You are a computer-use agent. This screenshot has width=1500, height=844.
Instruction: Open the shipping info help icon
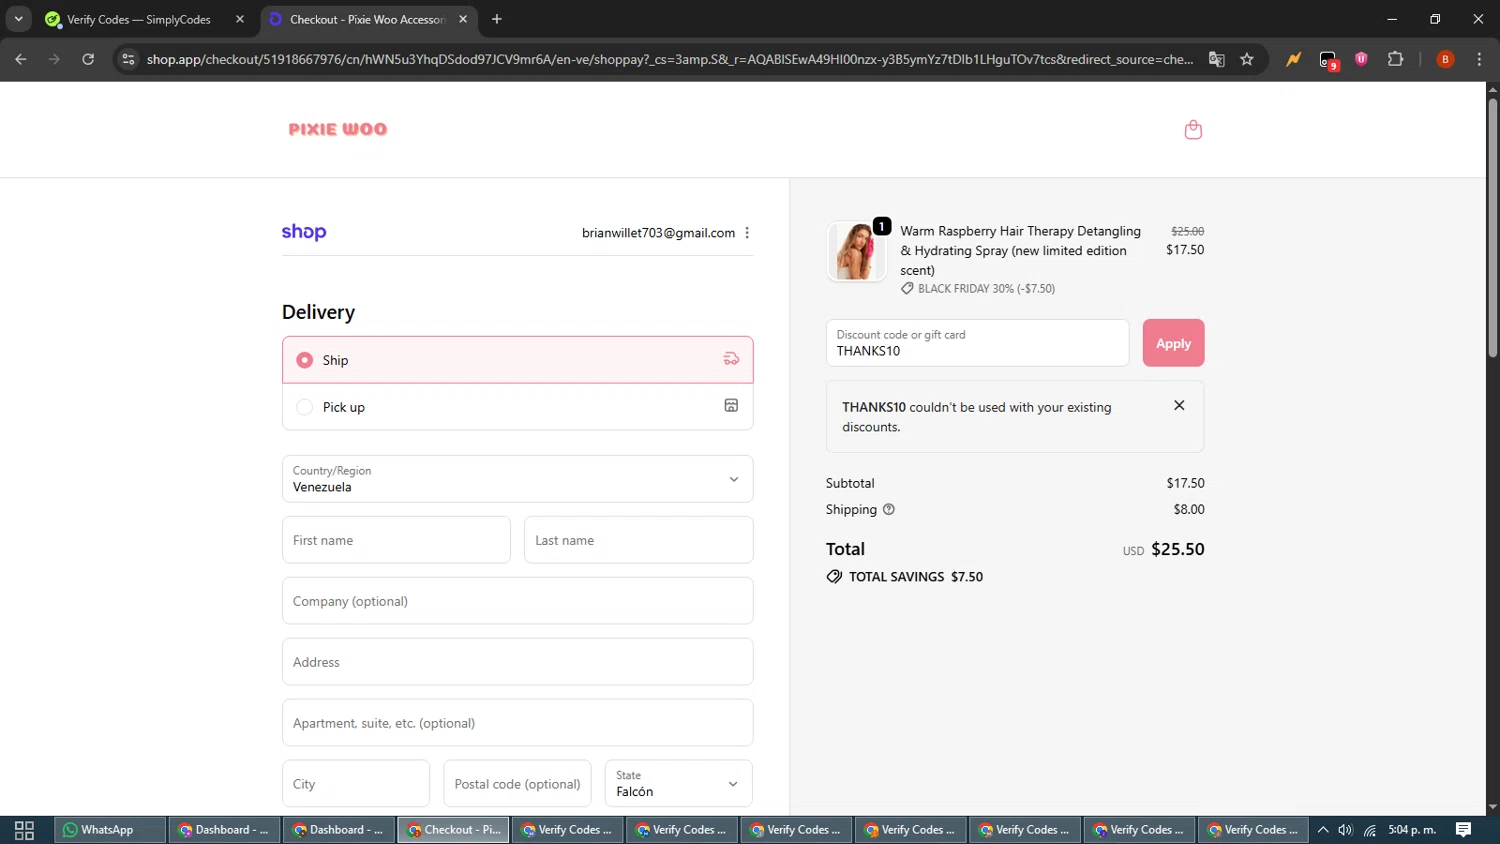888,509
